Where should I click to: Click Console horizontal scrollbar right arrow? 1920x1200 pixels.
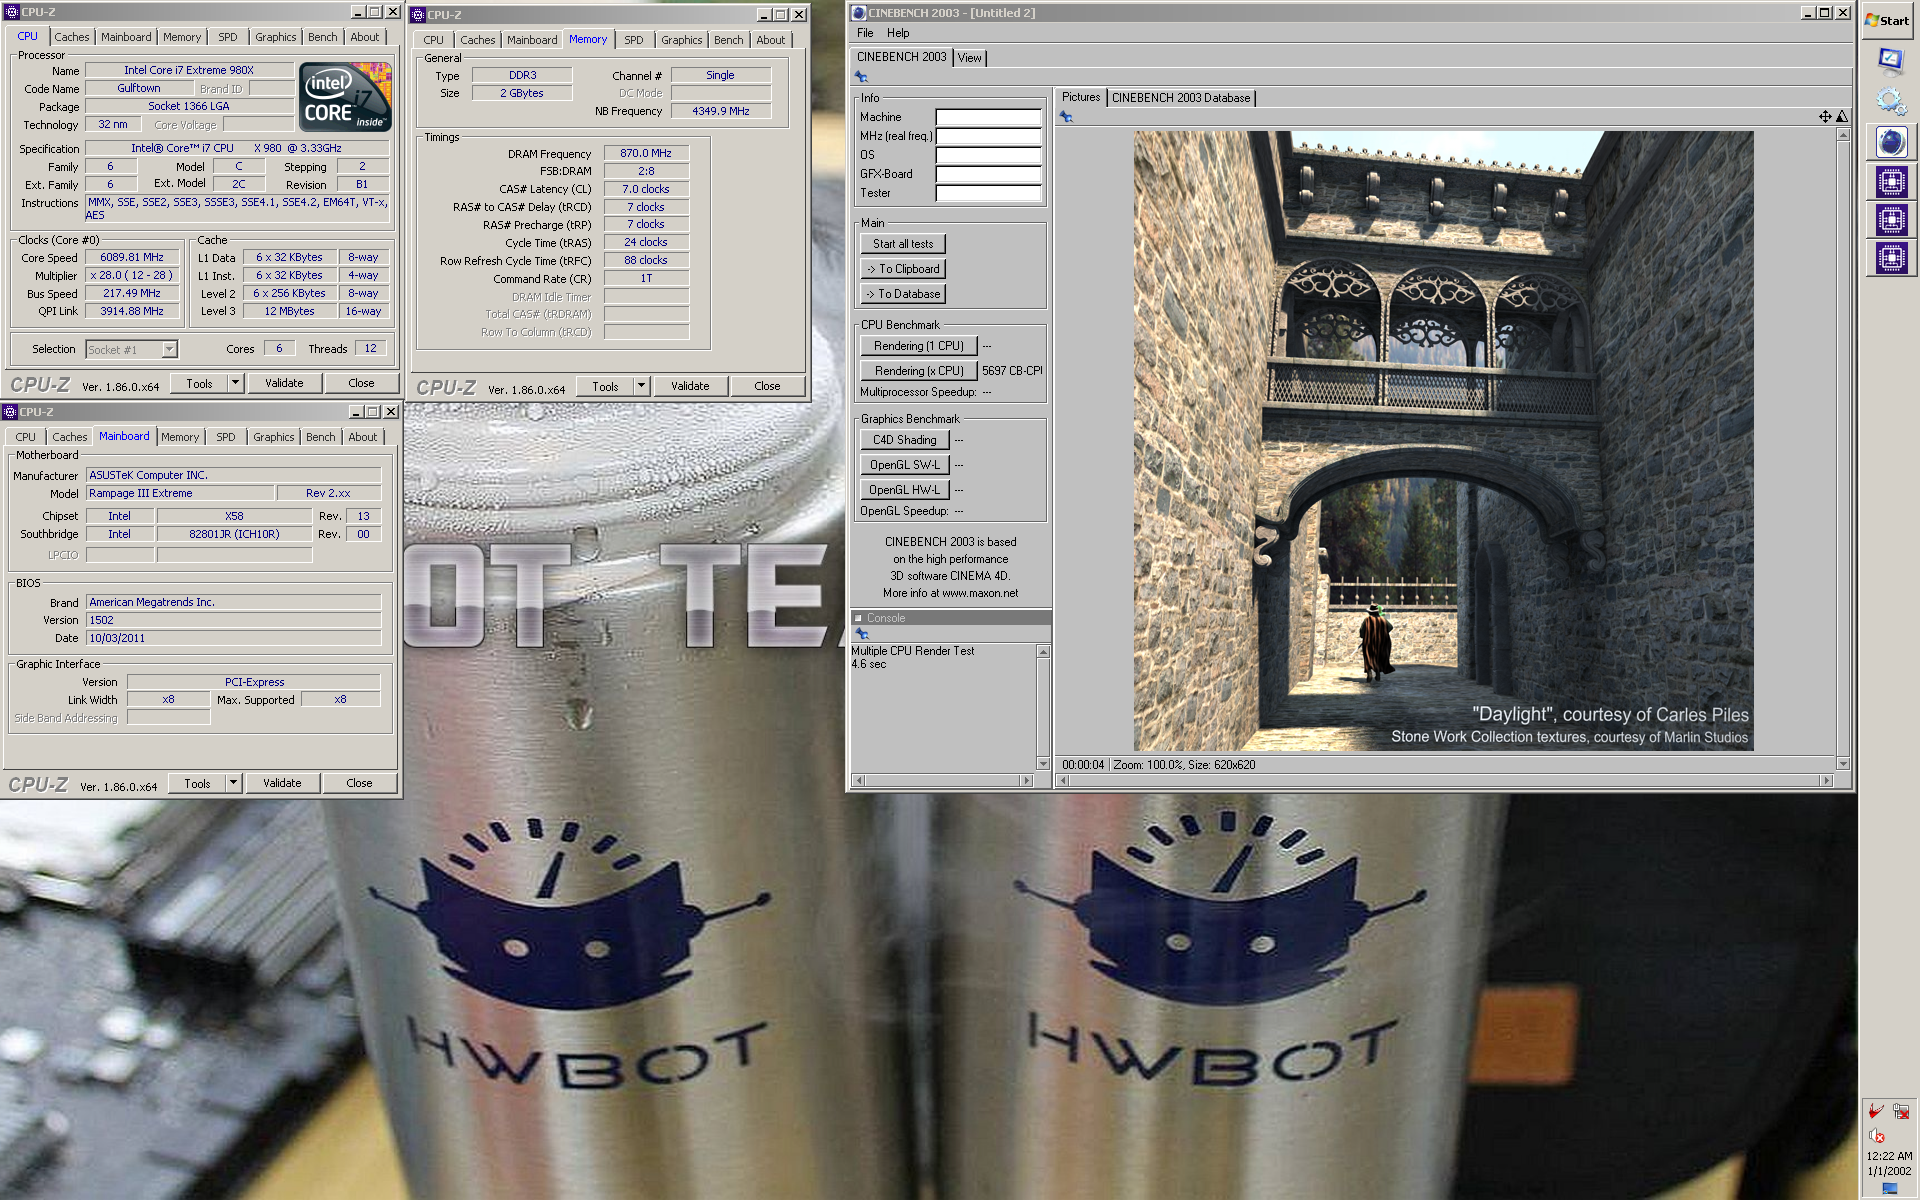pos(1025,780)
